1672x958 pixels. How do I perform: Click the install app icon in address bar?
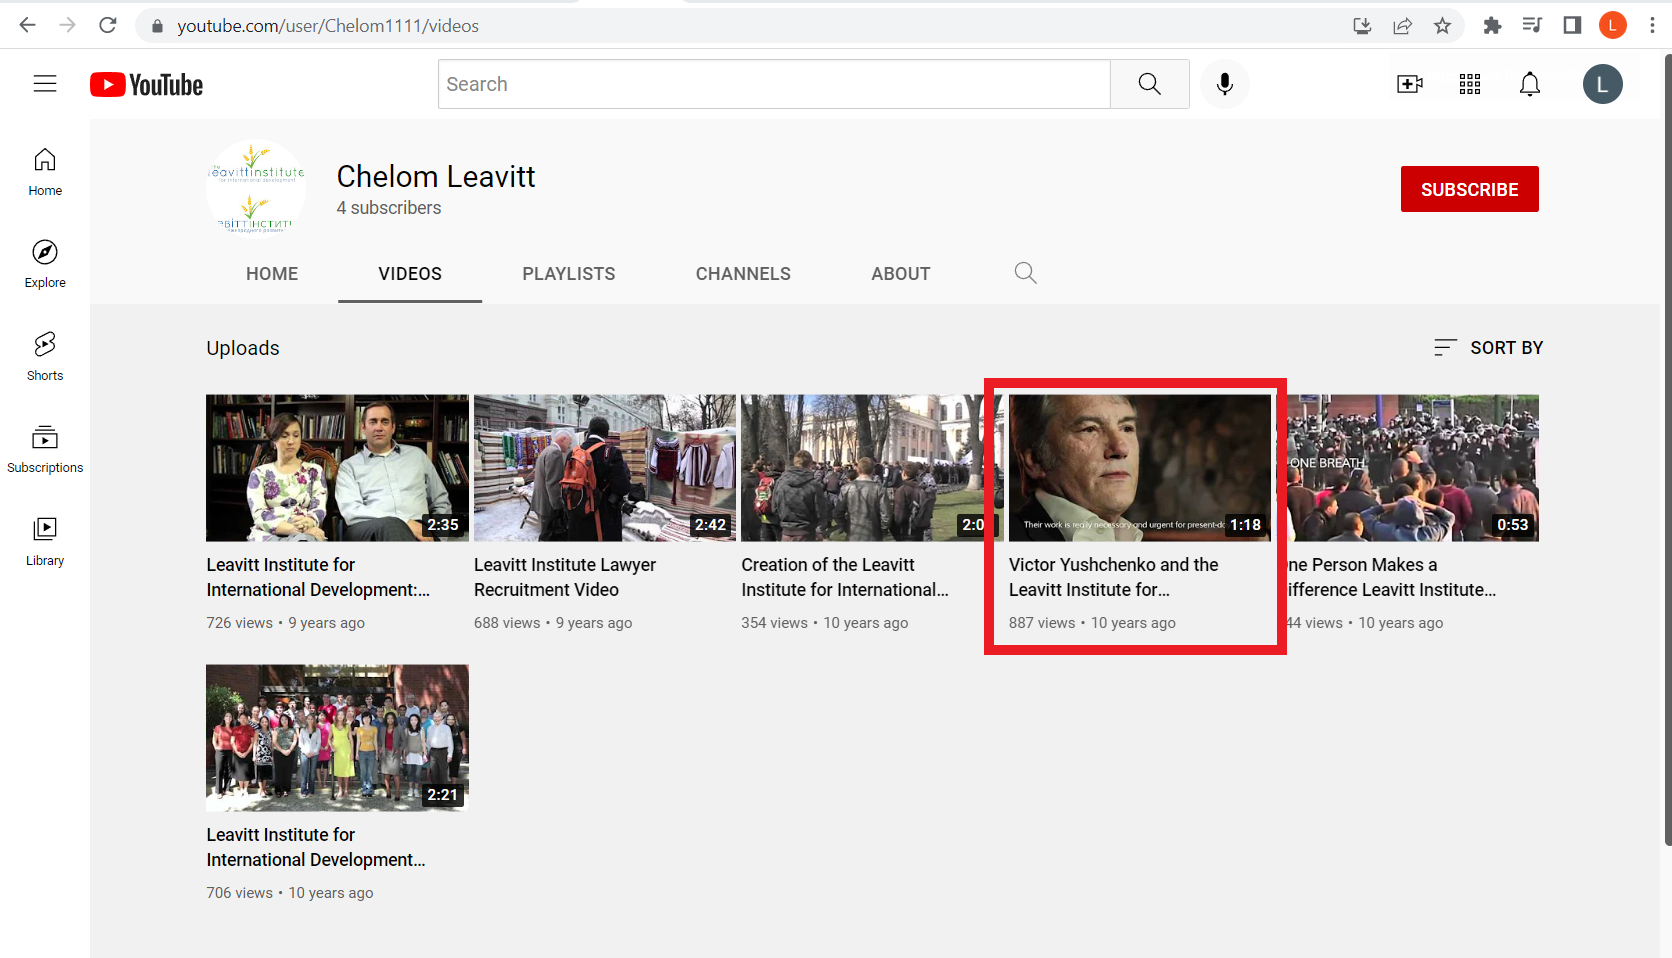pyautogui.click(x=1362, y=26)
